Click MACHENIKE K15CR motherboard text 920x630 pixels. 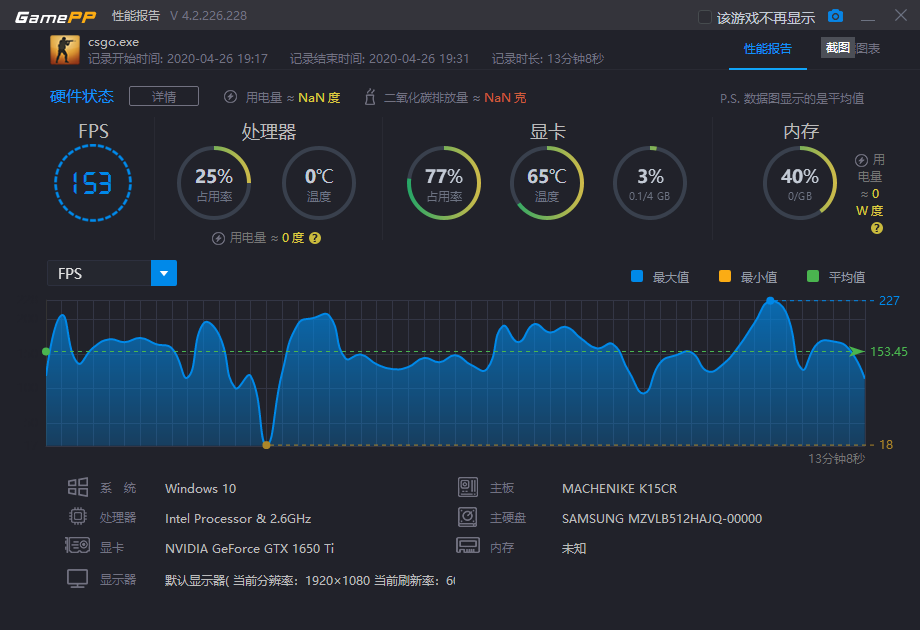620,489
